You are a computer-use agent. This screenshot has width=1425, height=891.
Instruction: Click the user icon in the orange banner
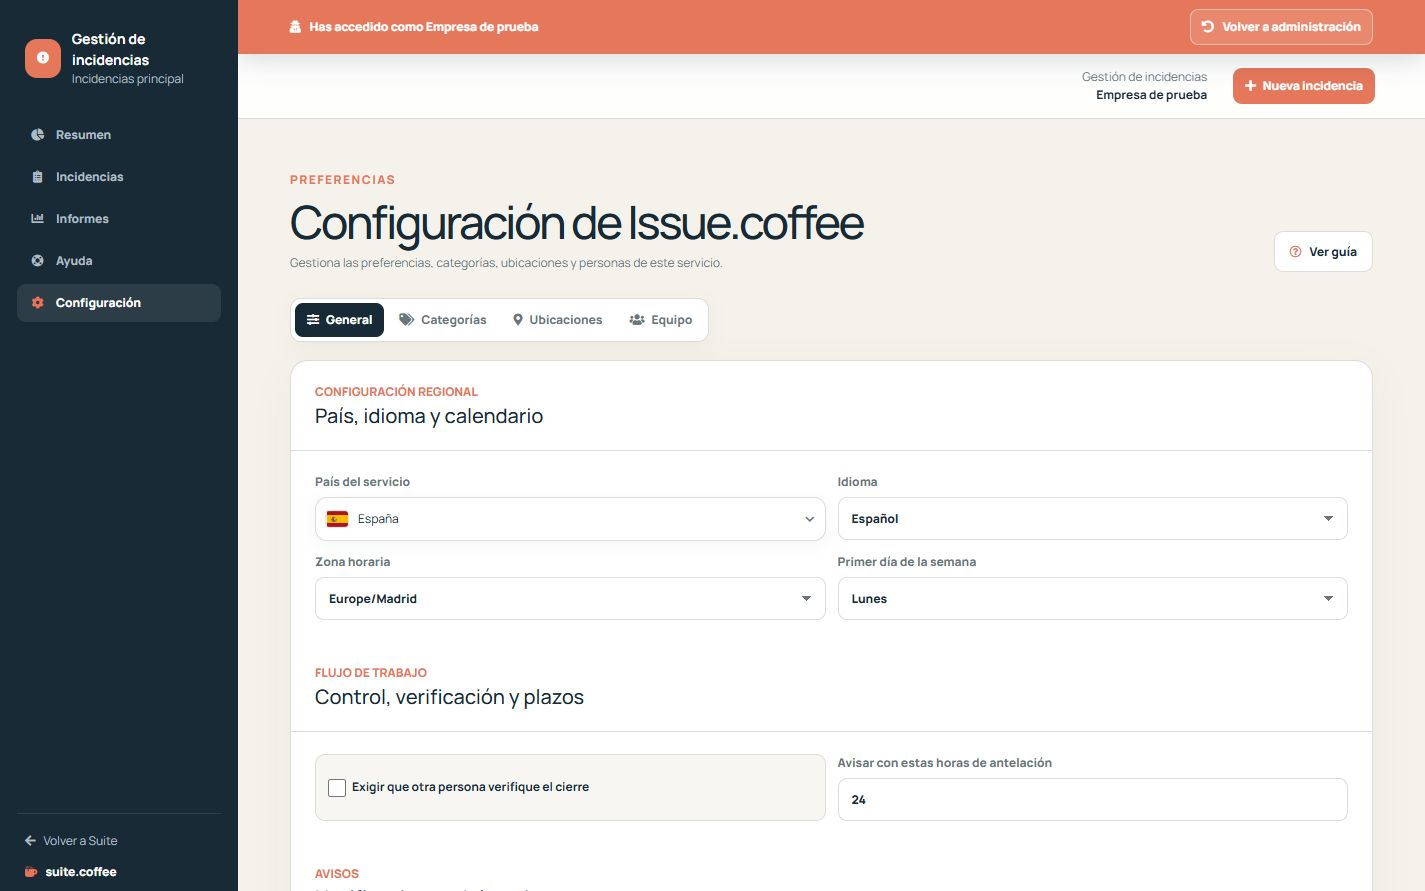pos(295,27)
